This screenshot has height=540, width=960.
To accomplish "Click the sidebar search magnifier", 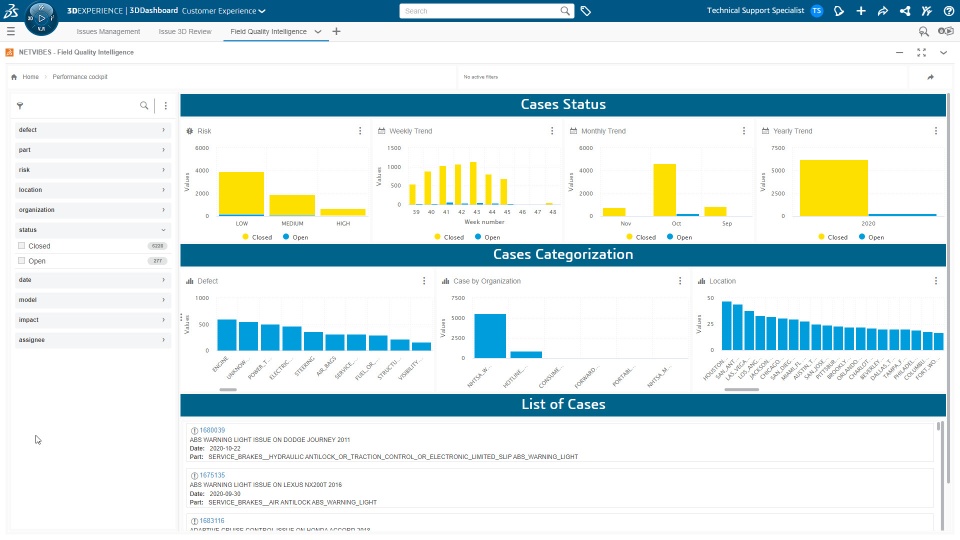I will click(144, 106).
